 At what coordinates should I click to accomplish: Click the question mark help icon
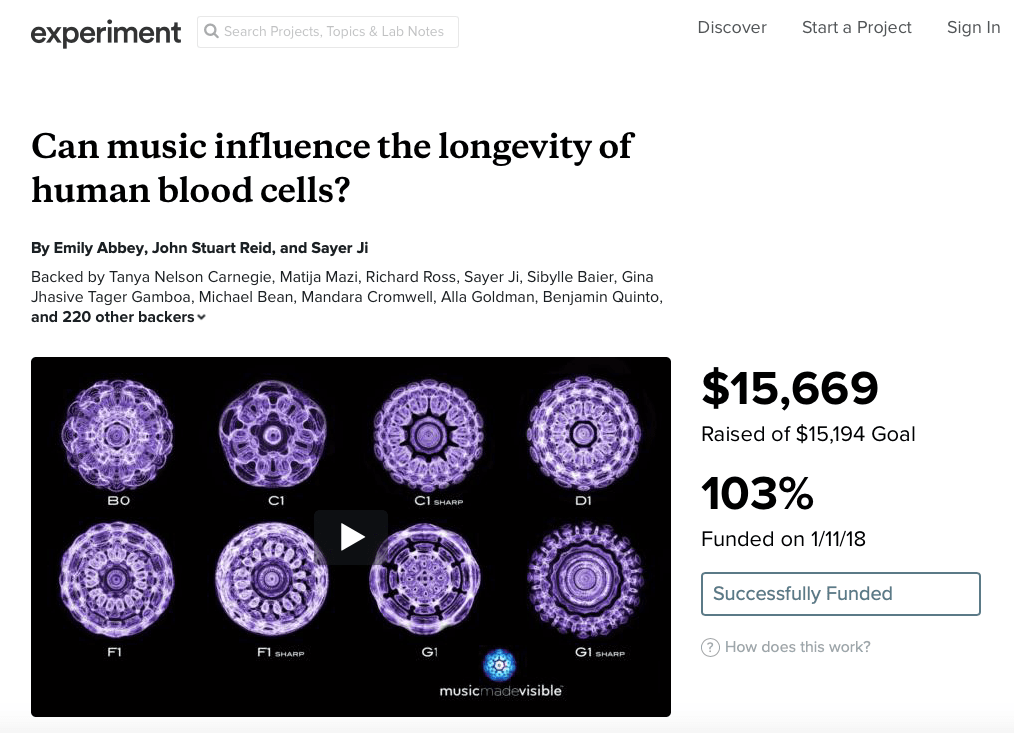710,647
